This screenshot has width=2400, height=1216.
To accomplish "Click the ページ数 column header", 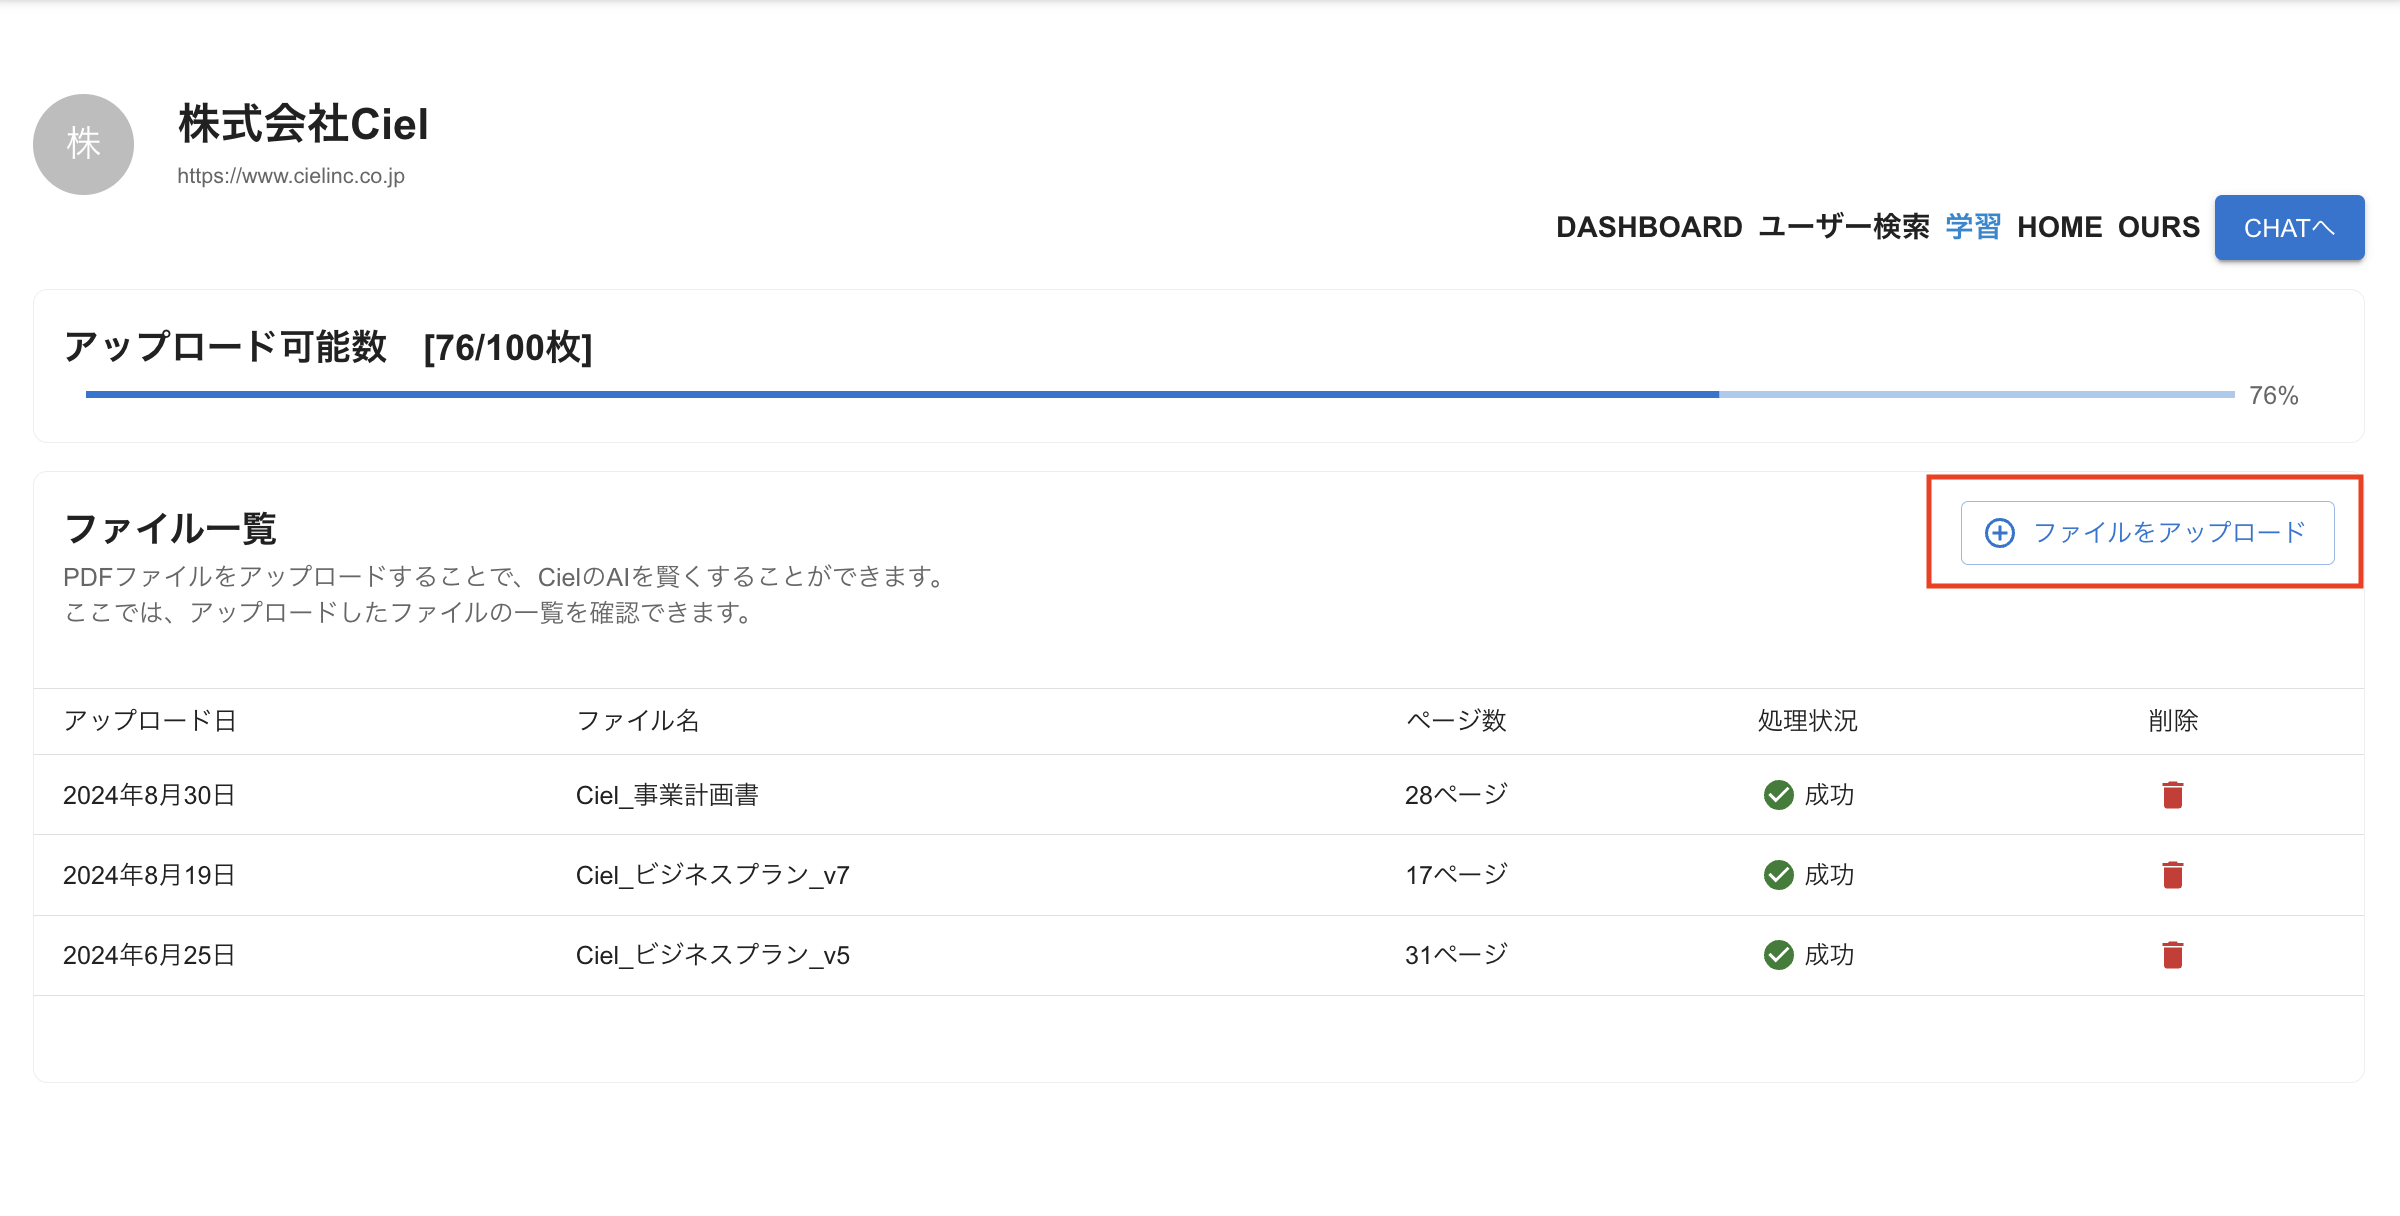I will point(1456,721).
